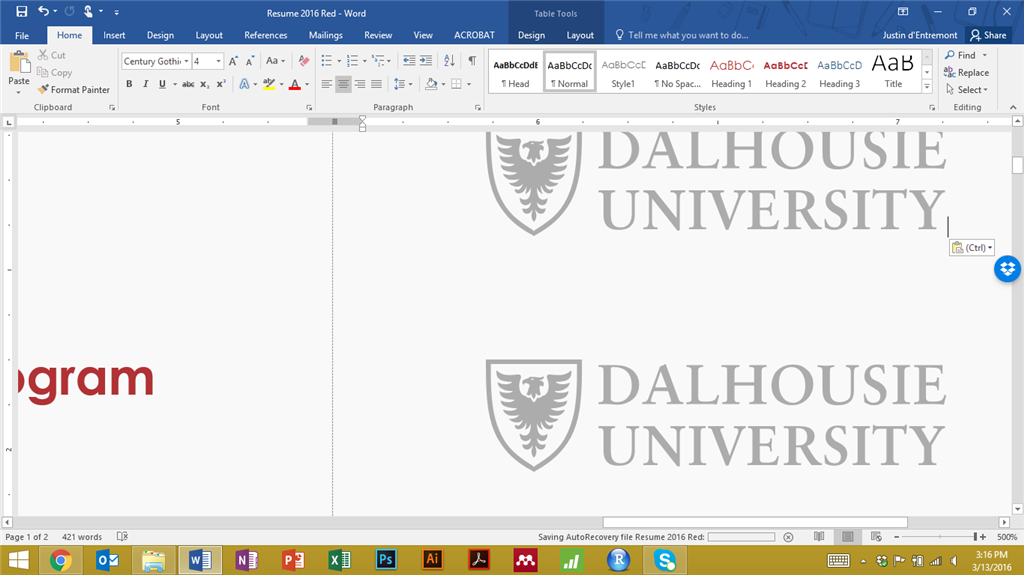Open the Font name dropdown

(186, 61)
